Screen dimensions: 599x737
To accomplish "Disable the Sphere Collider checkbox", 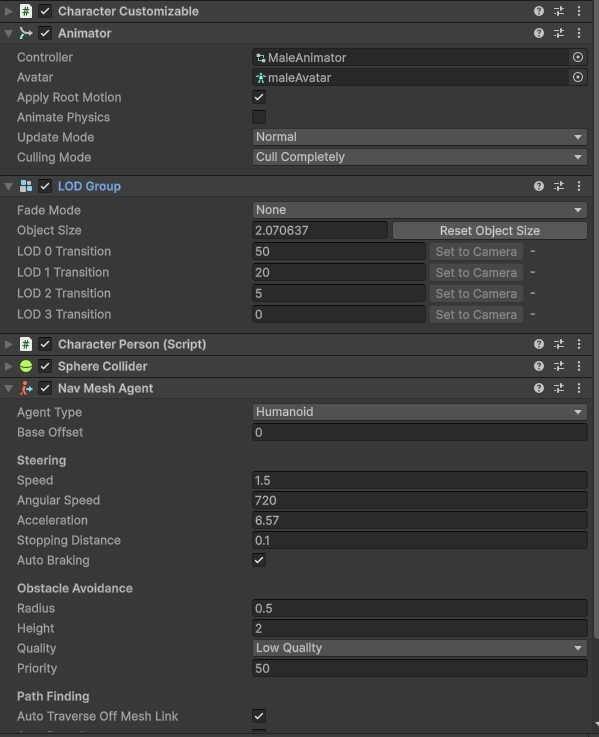I will (x=45, y=366).
